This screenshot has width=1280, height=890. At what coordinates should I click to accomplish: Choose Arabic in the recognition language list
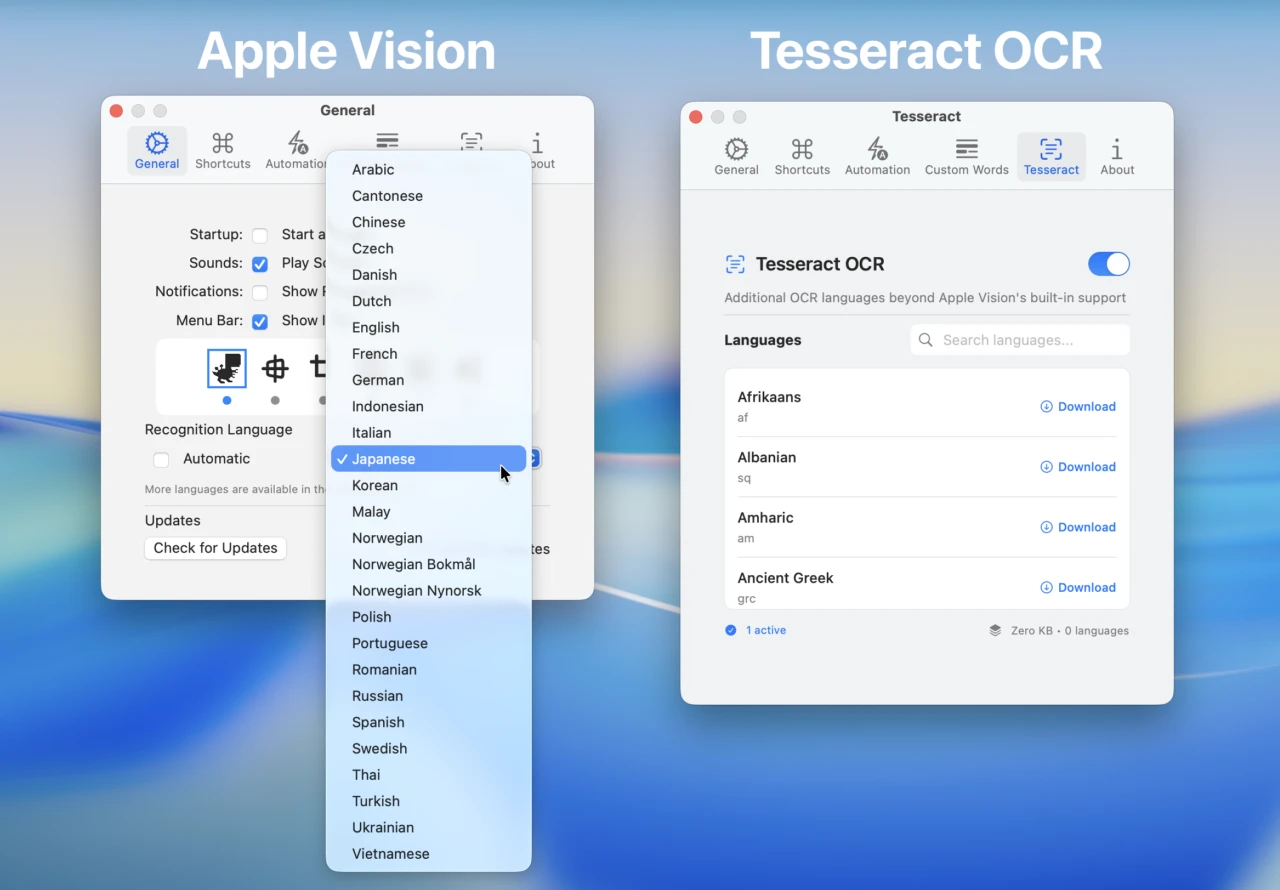pyautogui.click(x=372, y=169)
